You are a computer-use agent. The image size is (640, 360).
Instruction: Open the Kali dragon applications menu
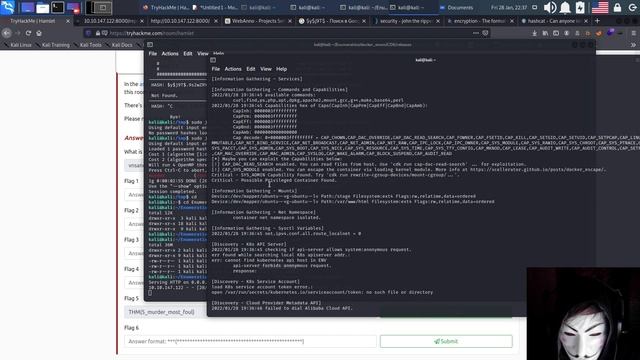point(8,7)
